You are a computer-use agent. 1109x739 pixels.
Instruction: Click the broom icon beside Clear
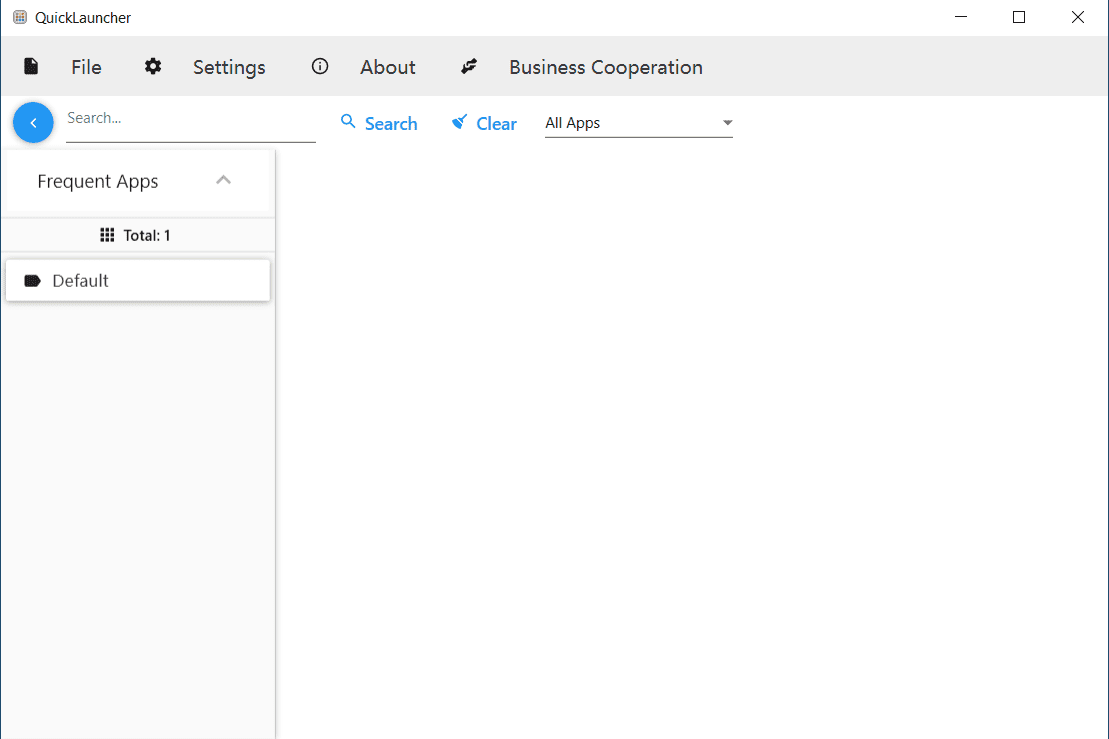[460, 122]
